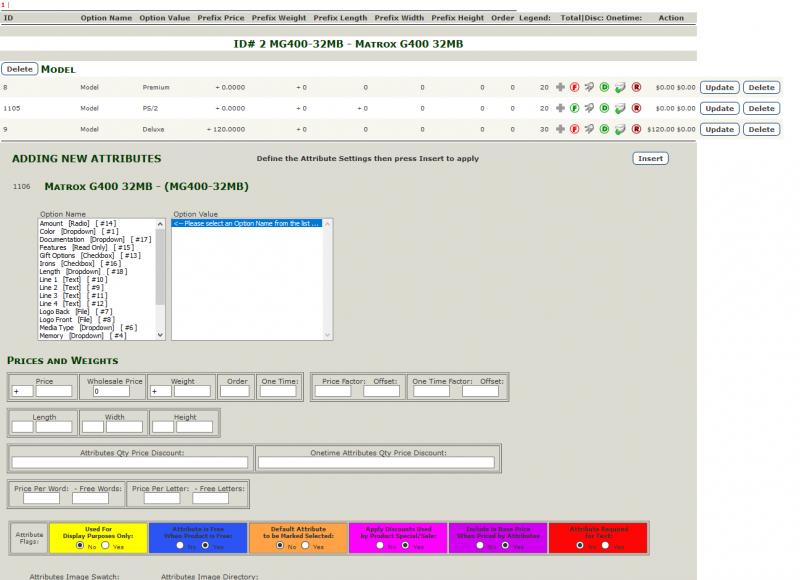Update the Deluxe attribute row
The image size is (800, 580).
(x=719, y=129)
